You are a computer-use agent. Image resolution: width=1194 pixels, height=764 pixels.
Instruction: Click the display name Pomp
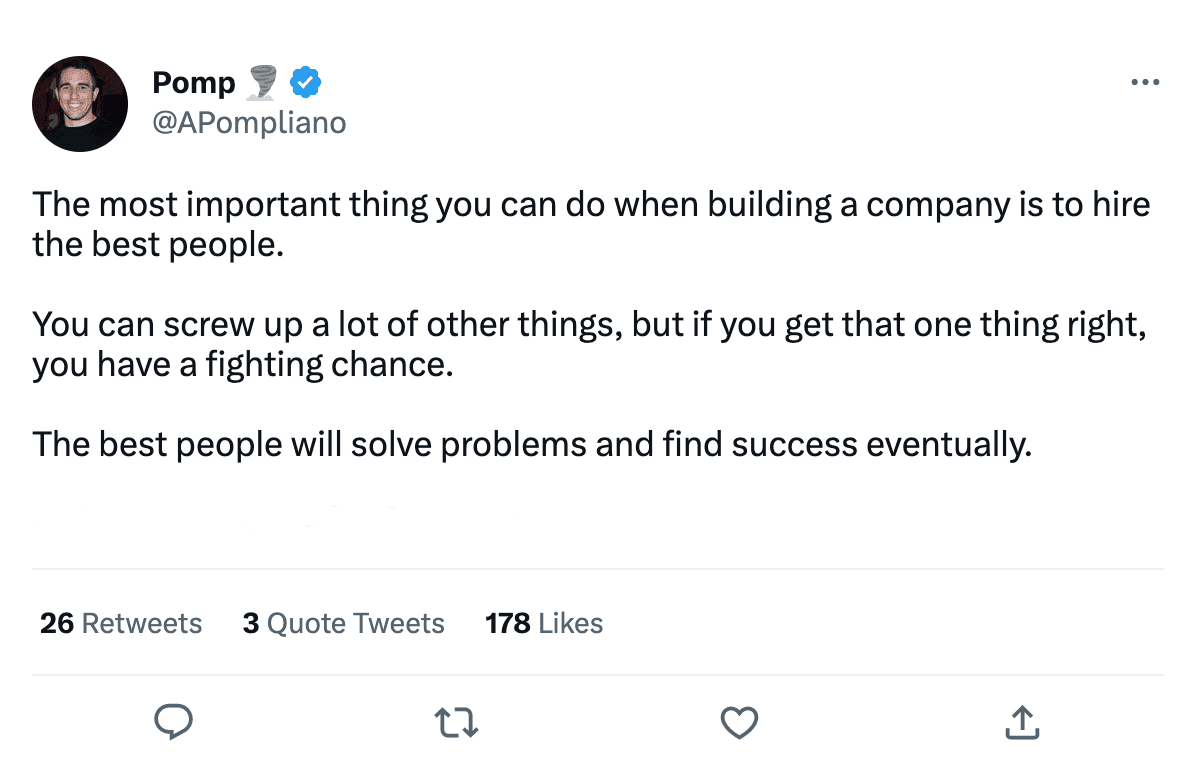tap(194, 83)
